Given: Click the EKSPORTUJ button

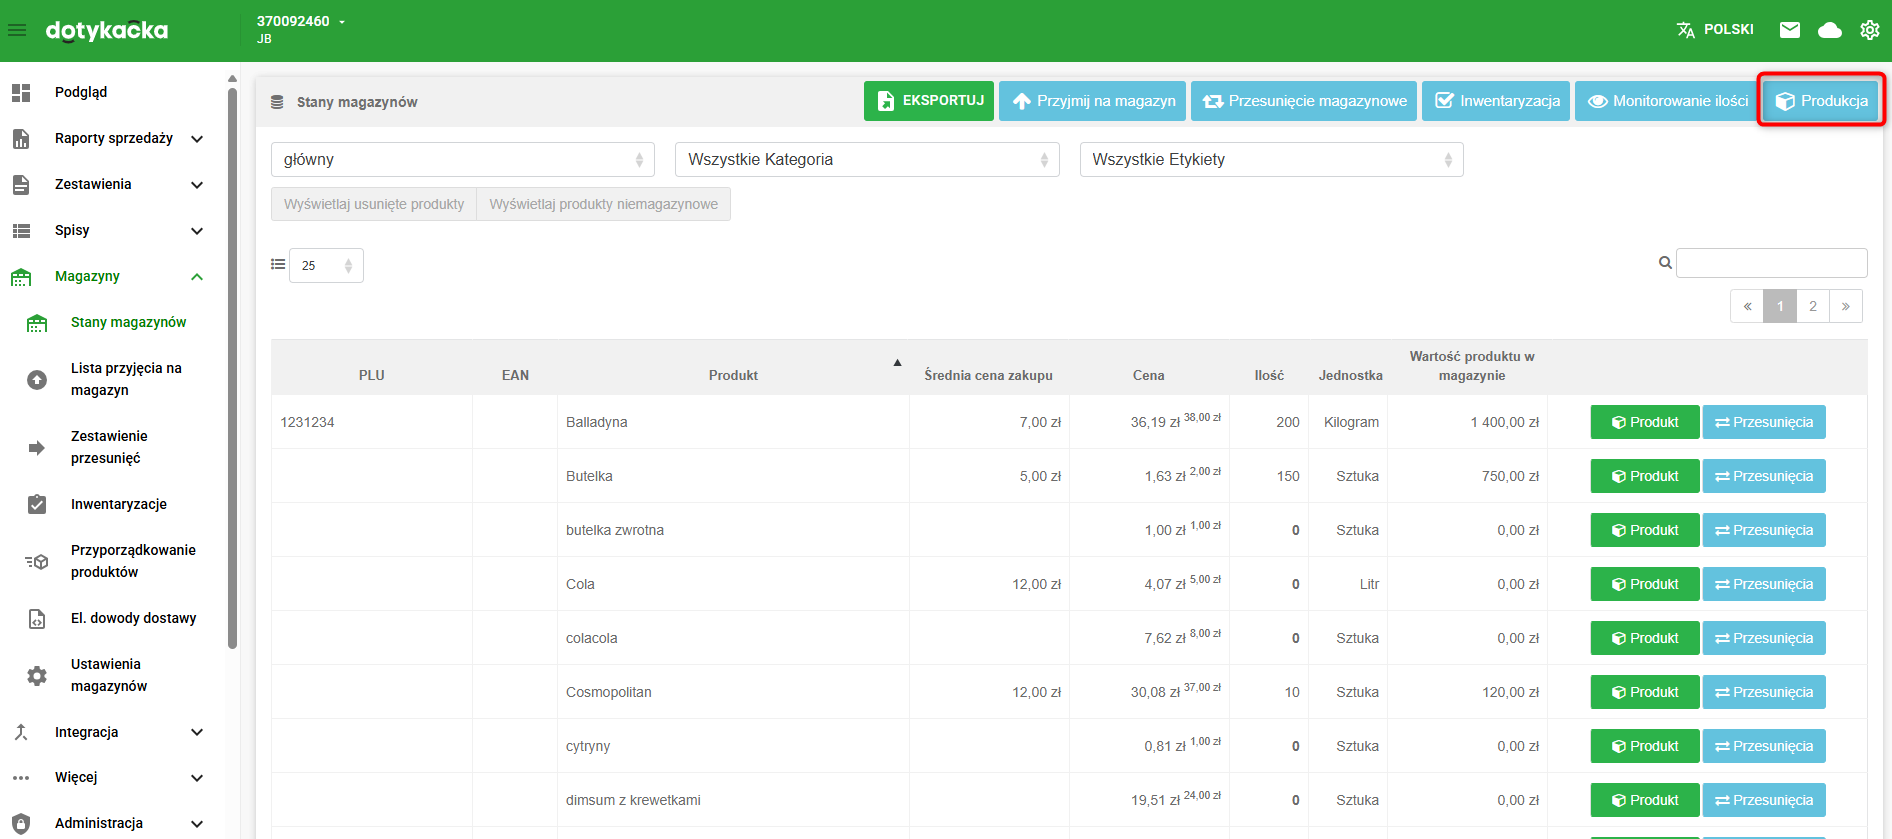Looking at the screenshot, I should pos(928,101).
